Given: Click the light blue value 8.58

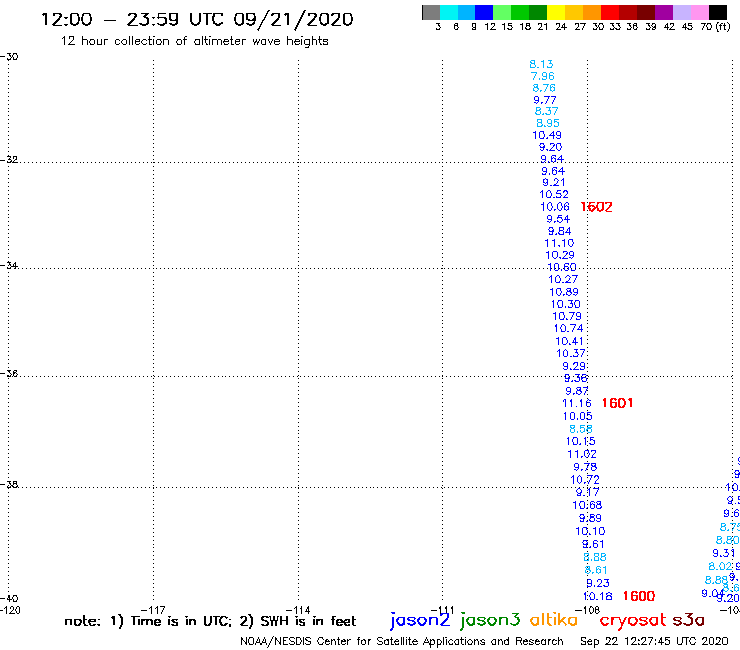Looking at the screenshot, I should 580,429.
